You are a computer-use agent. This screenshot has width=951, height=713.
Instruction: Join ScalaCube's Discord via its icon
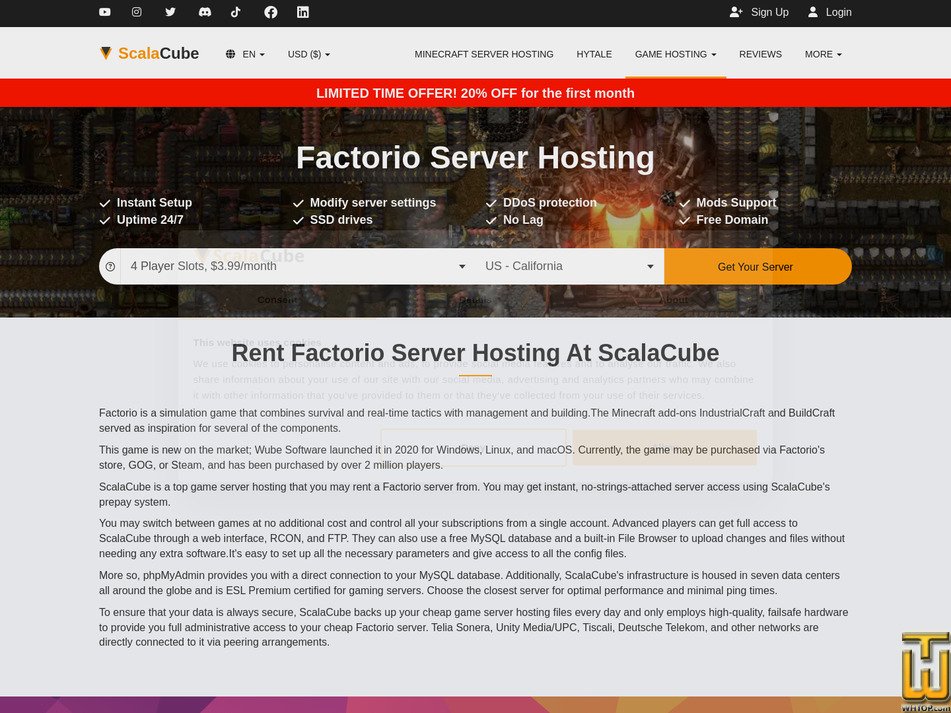(203, 13)
